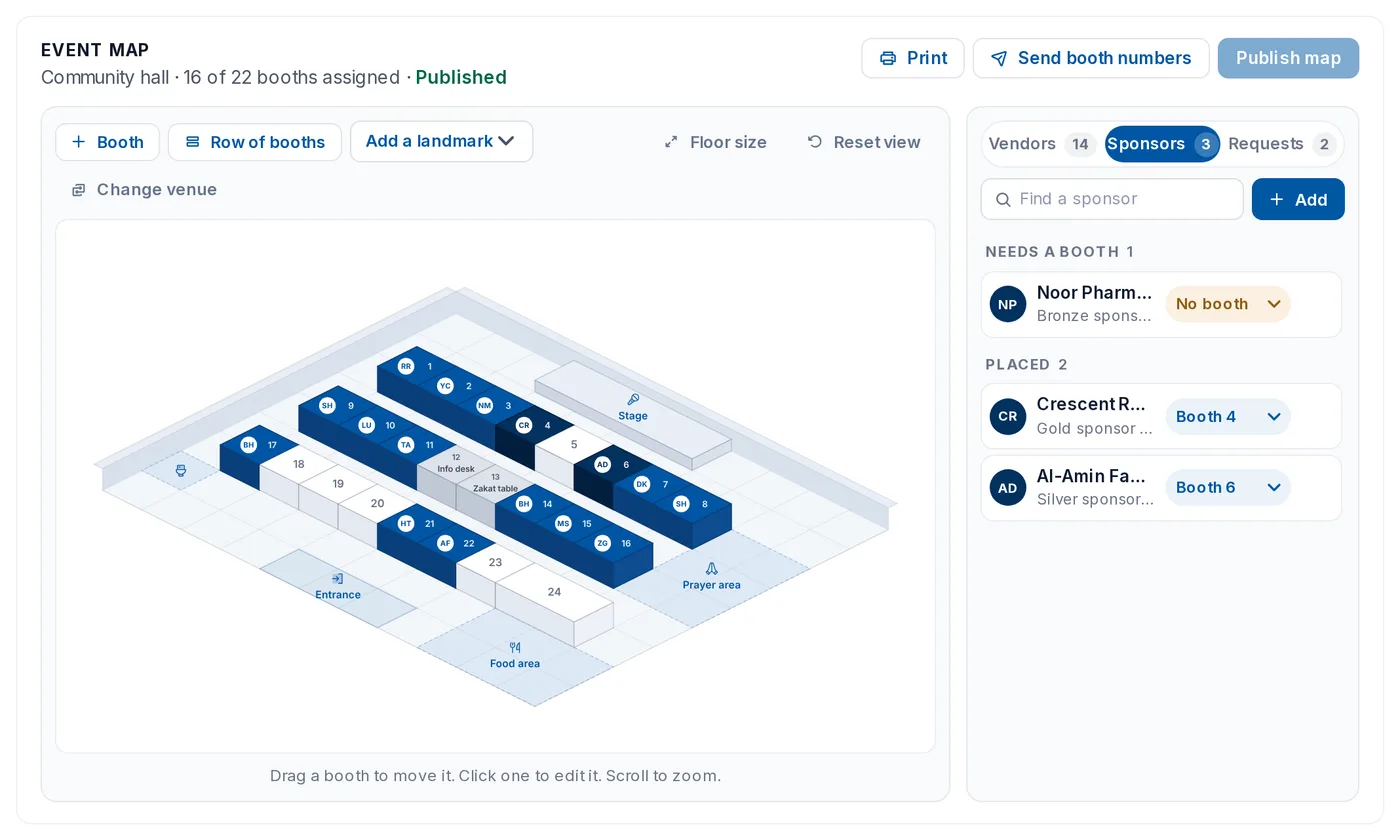Click the Publish map button
Screen dimensions: 1400x840
(x=1288, y=58)
